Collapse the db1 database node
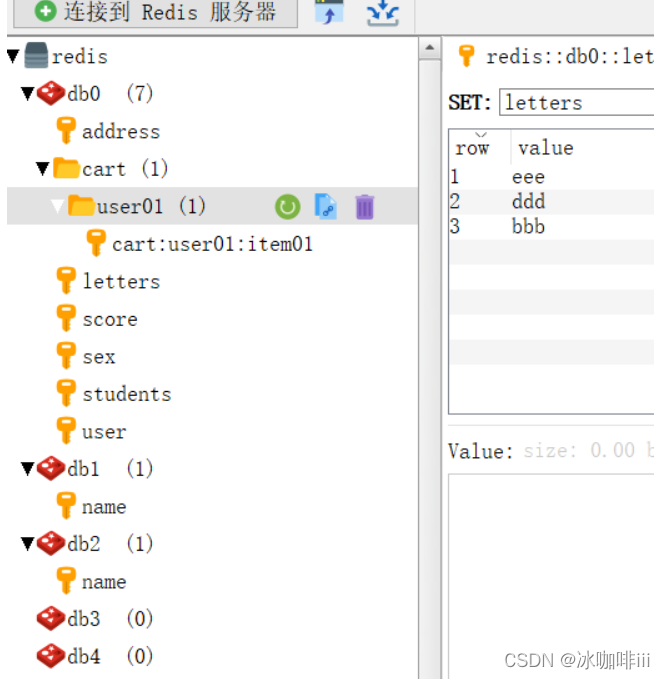 28,469
